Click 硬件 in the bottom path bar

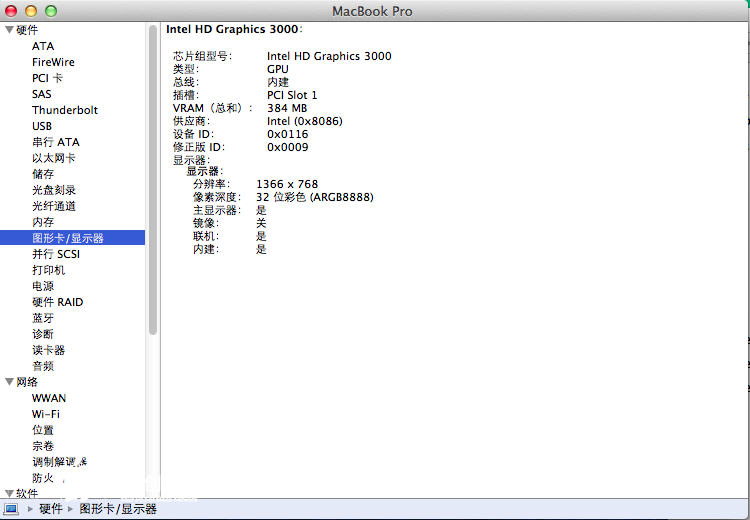tap(51, 509)
